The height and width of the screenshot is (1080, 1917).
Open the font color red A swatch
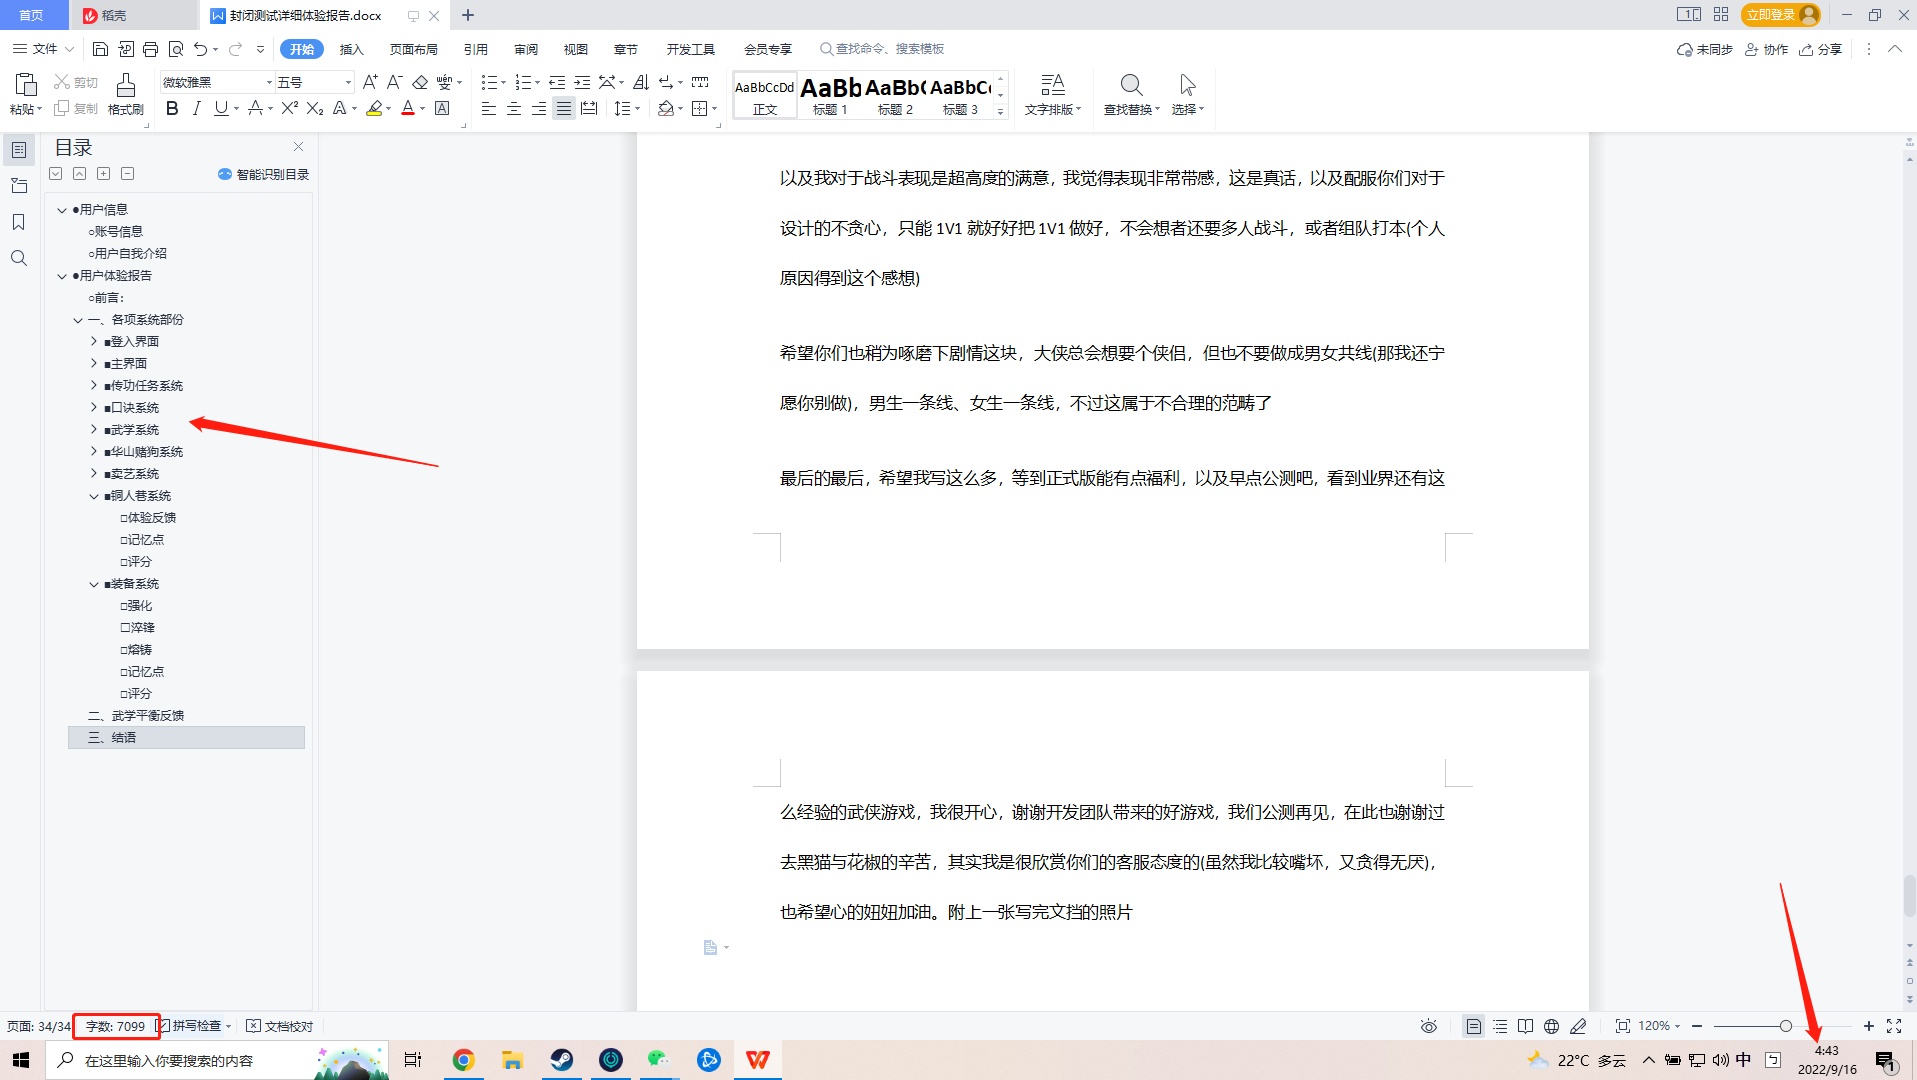click(408, 108)
